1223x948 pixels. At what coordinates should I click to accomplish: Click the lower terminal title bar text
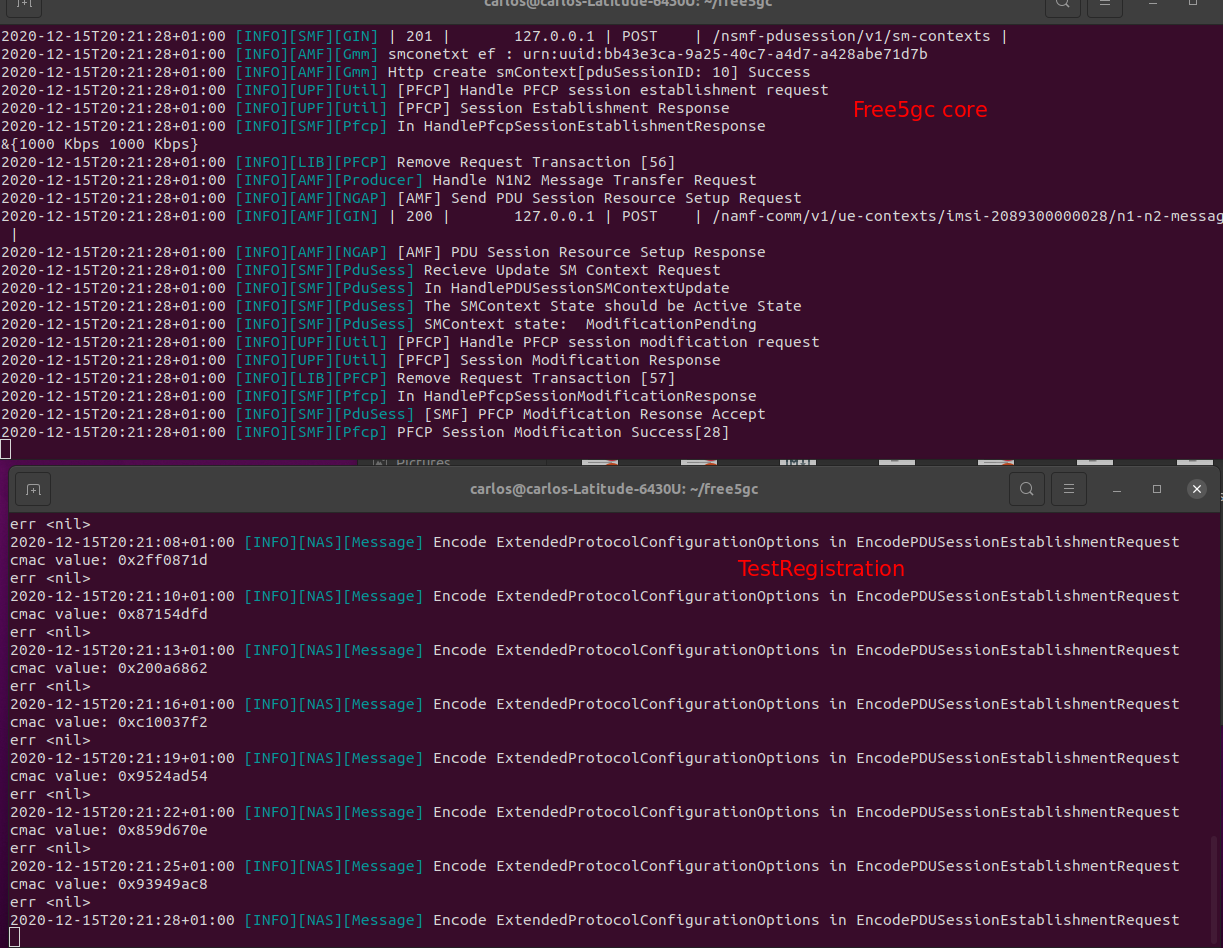613,489
